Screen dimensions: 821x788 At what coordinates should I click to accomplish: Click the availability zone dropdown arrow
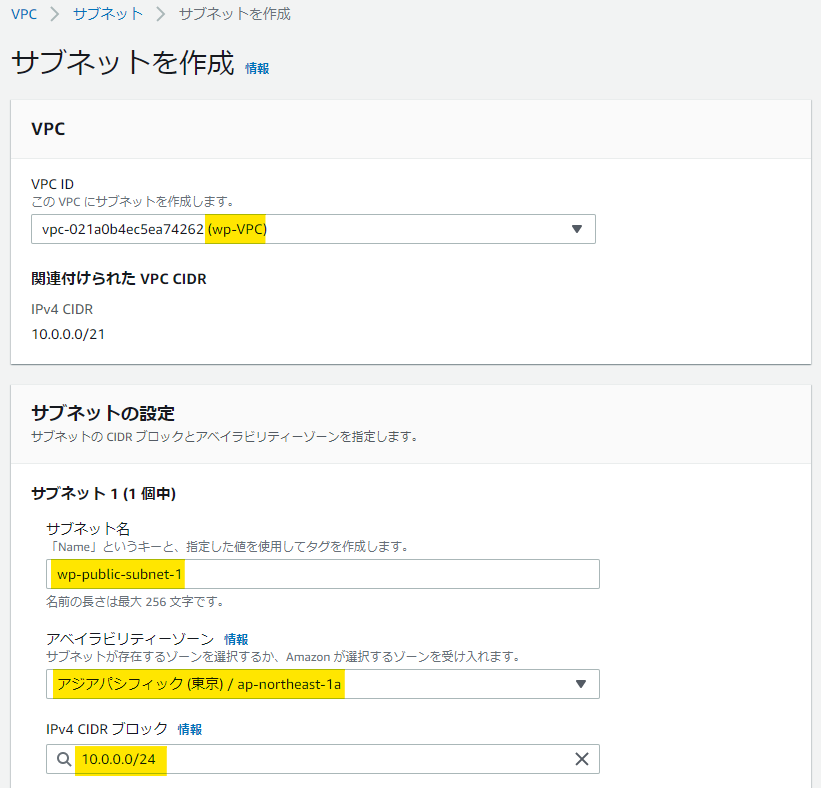580,684
